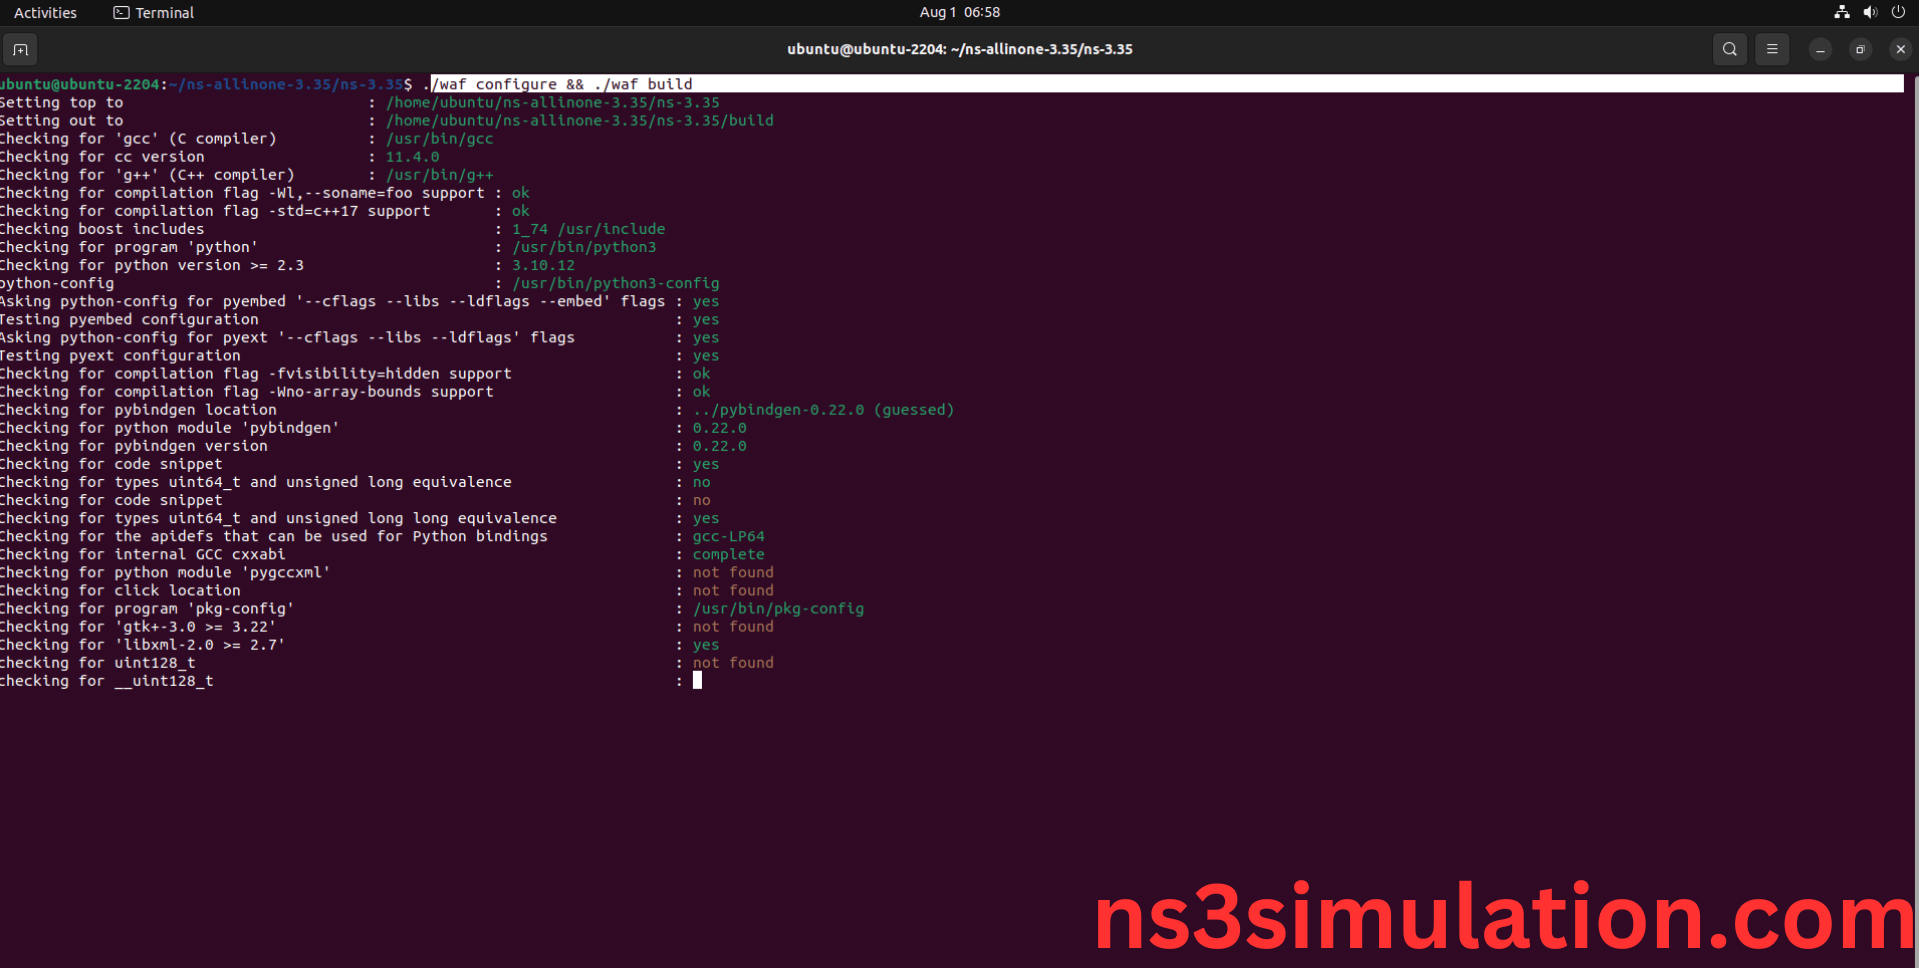Viewport: 1919px width, 968px height.
Task: Minimize the terminal window
Action: [x=1820, y=49]
